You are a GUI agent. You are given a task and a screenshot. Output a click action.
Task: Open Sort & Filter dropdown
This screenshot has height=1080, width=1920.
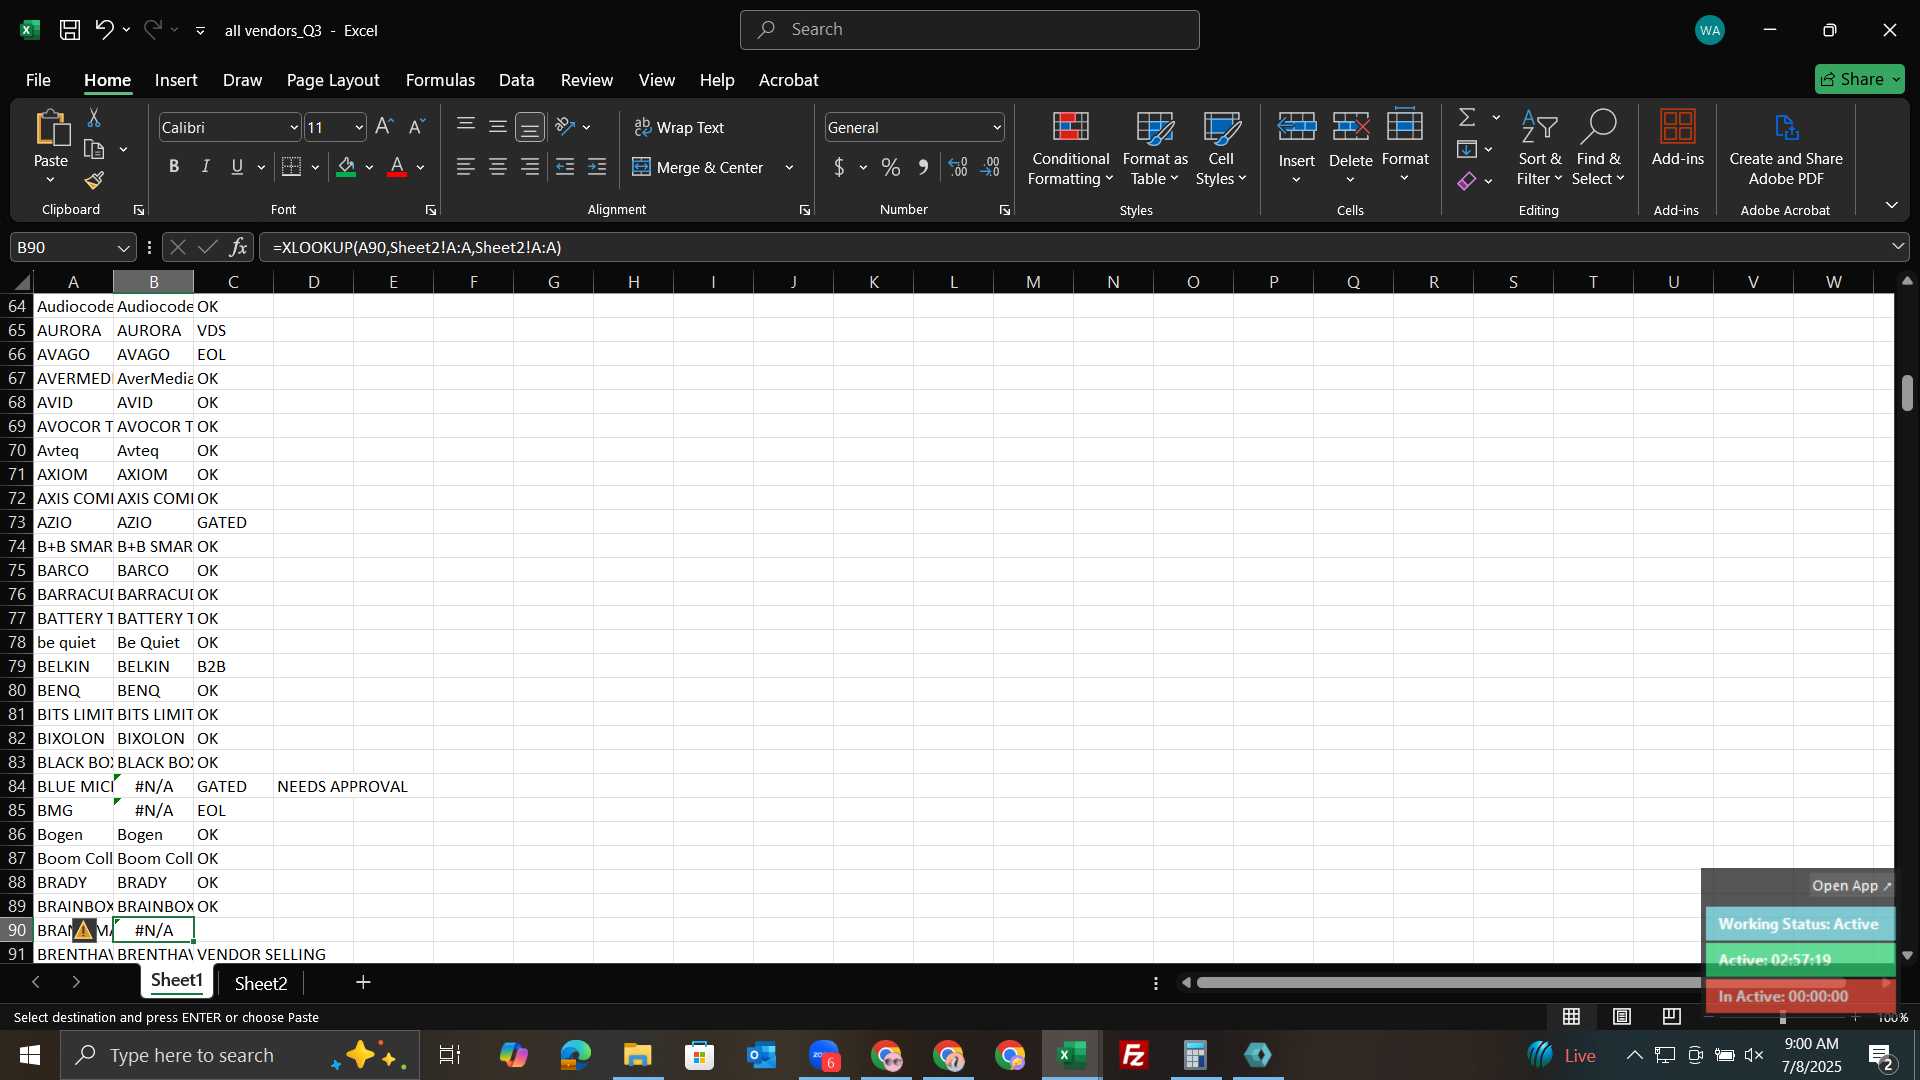tap(1539, 148)
